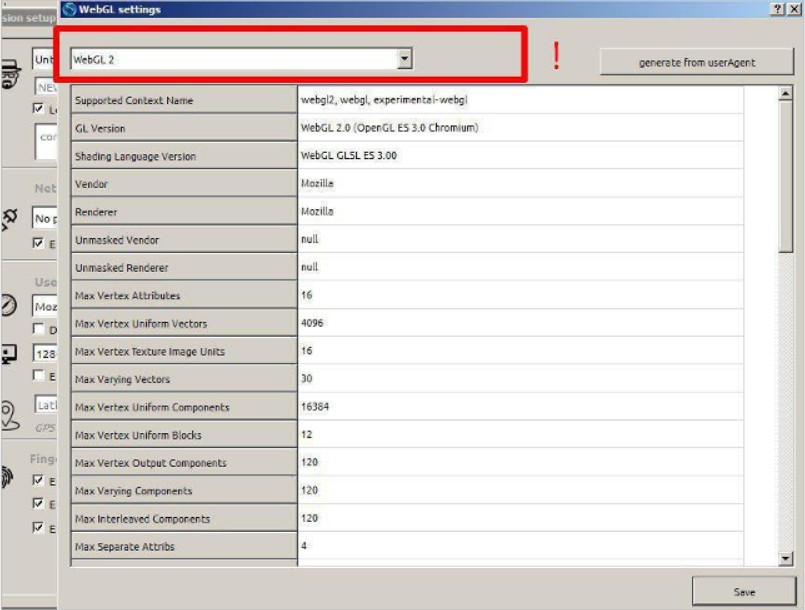805x610 pixels.
Task: Click the scrollbar down arrow
Action: (x=785, y=559)
